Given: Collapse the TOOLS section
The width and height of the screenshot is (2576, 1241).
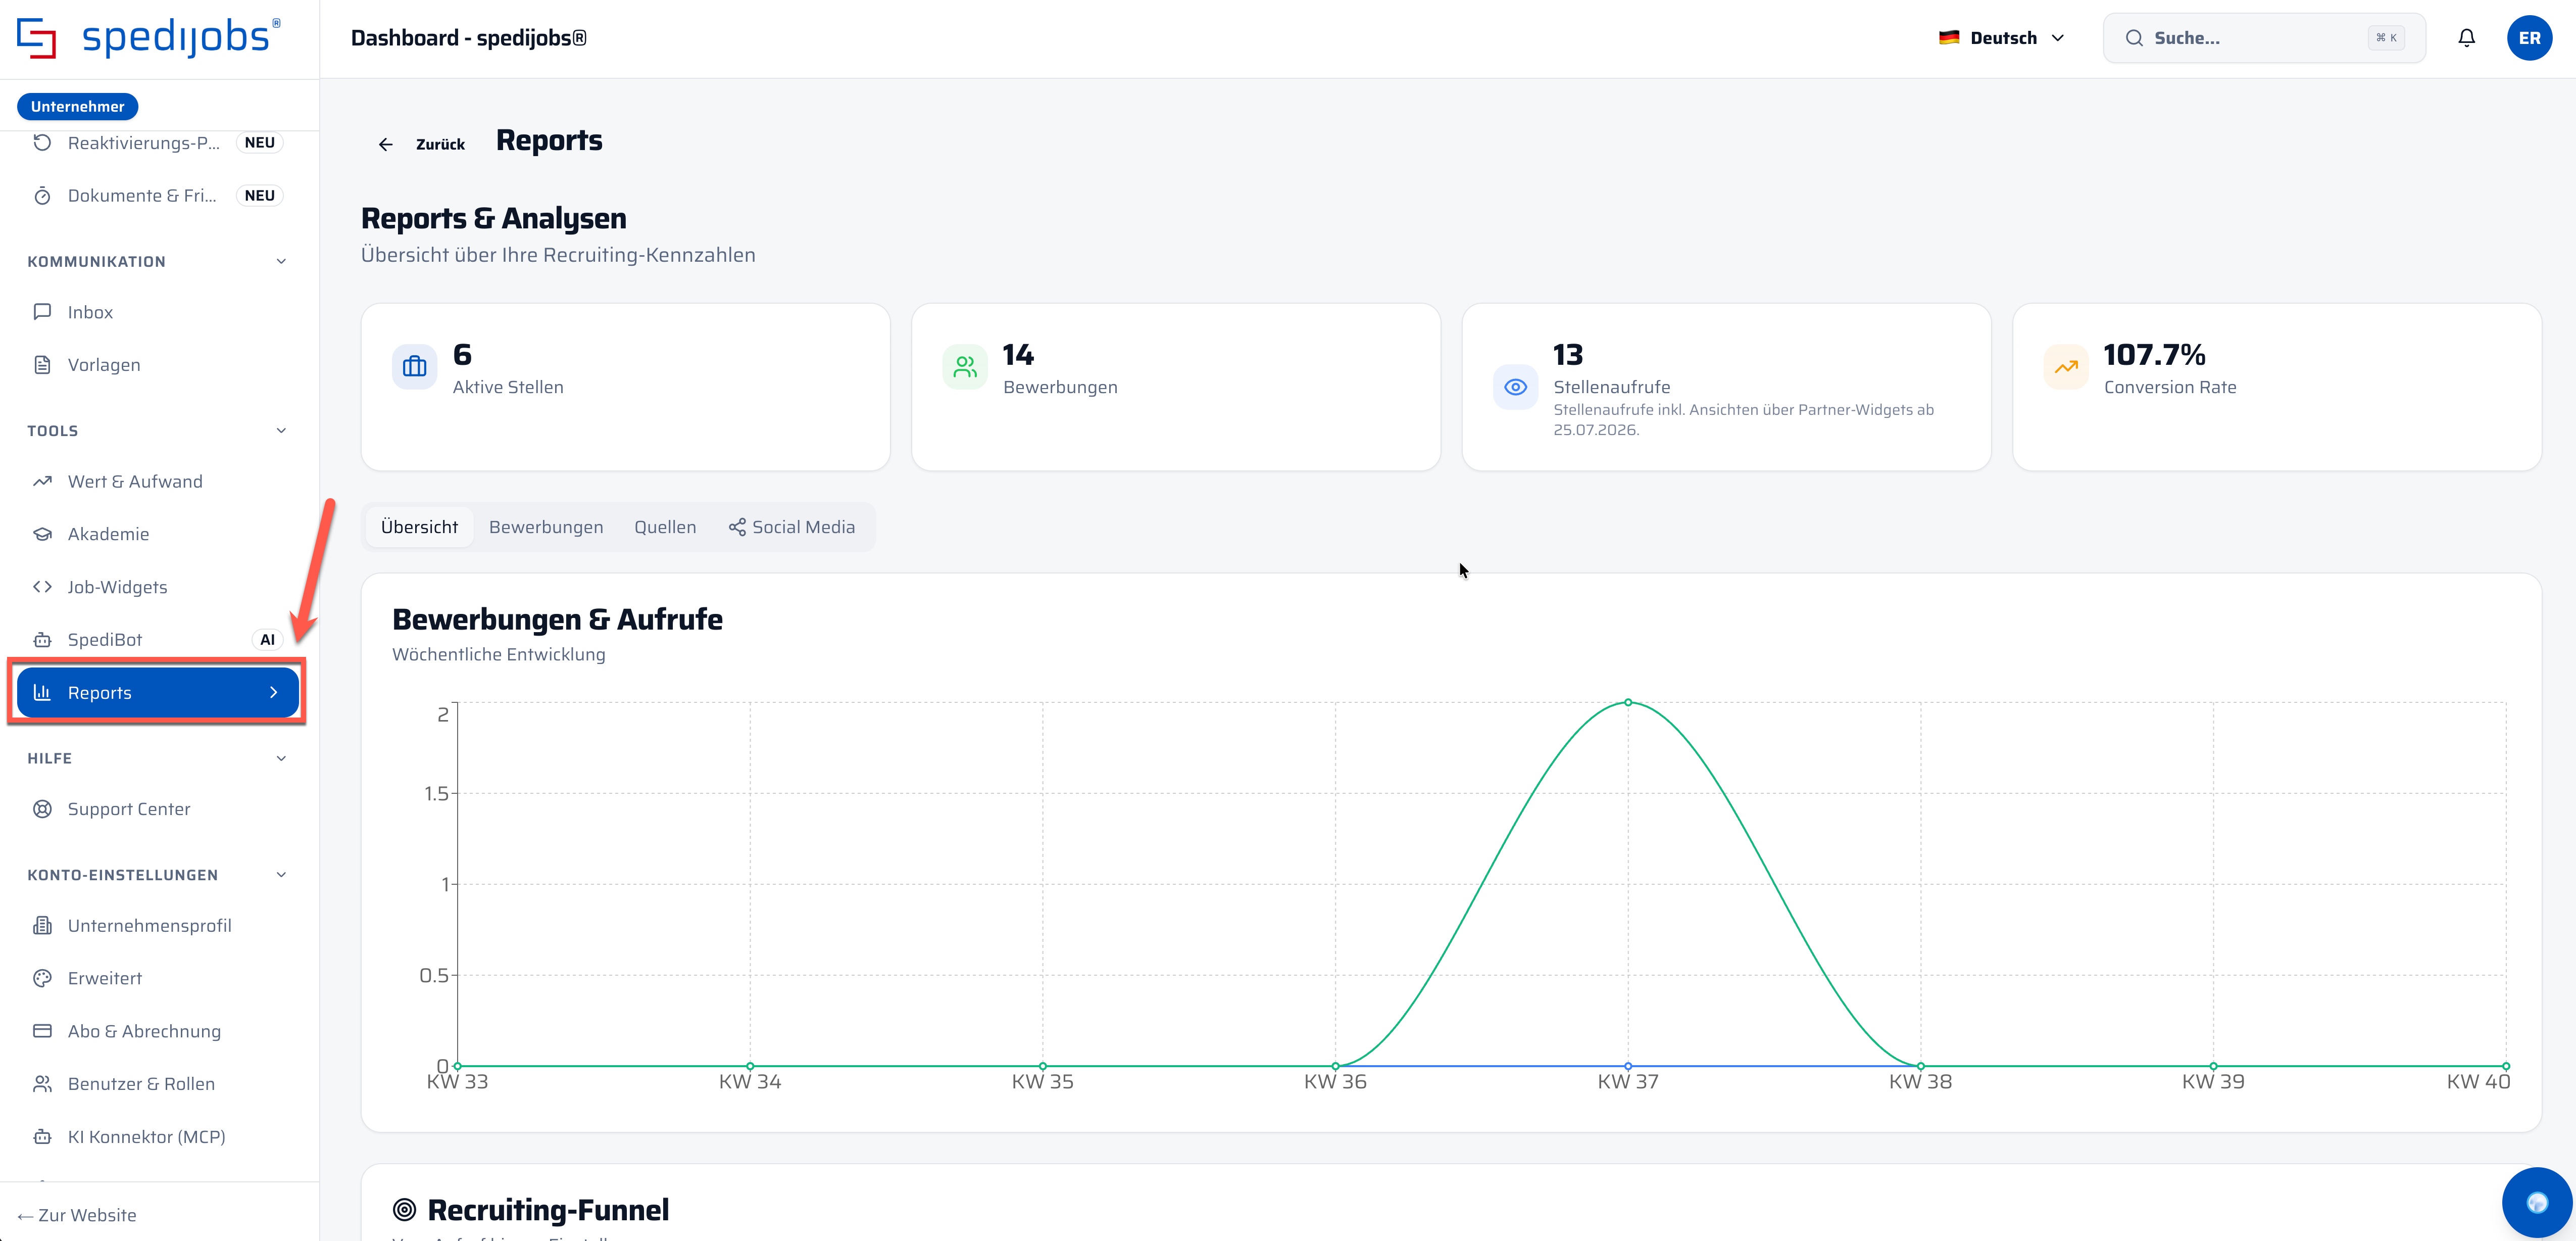Looking at the screenshot, I should click(158, 431).
